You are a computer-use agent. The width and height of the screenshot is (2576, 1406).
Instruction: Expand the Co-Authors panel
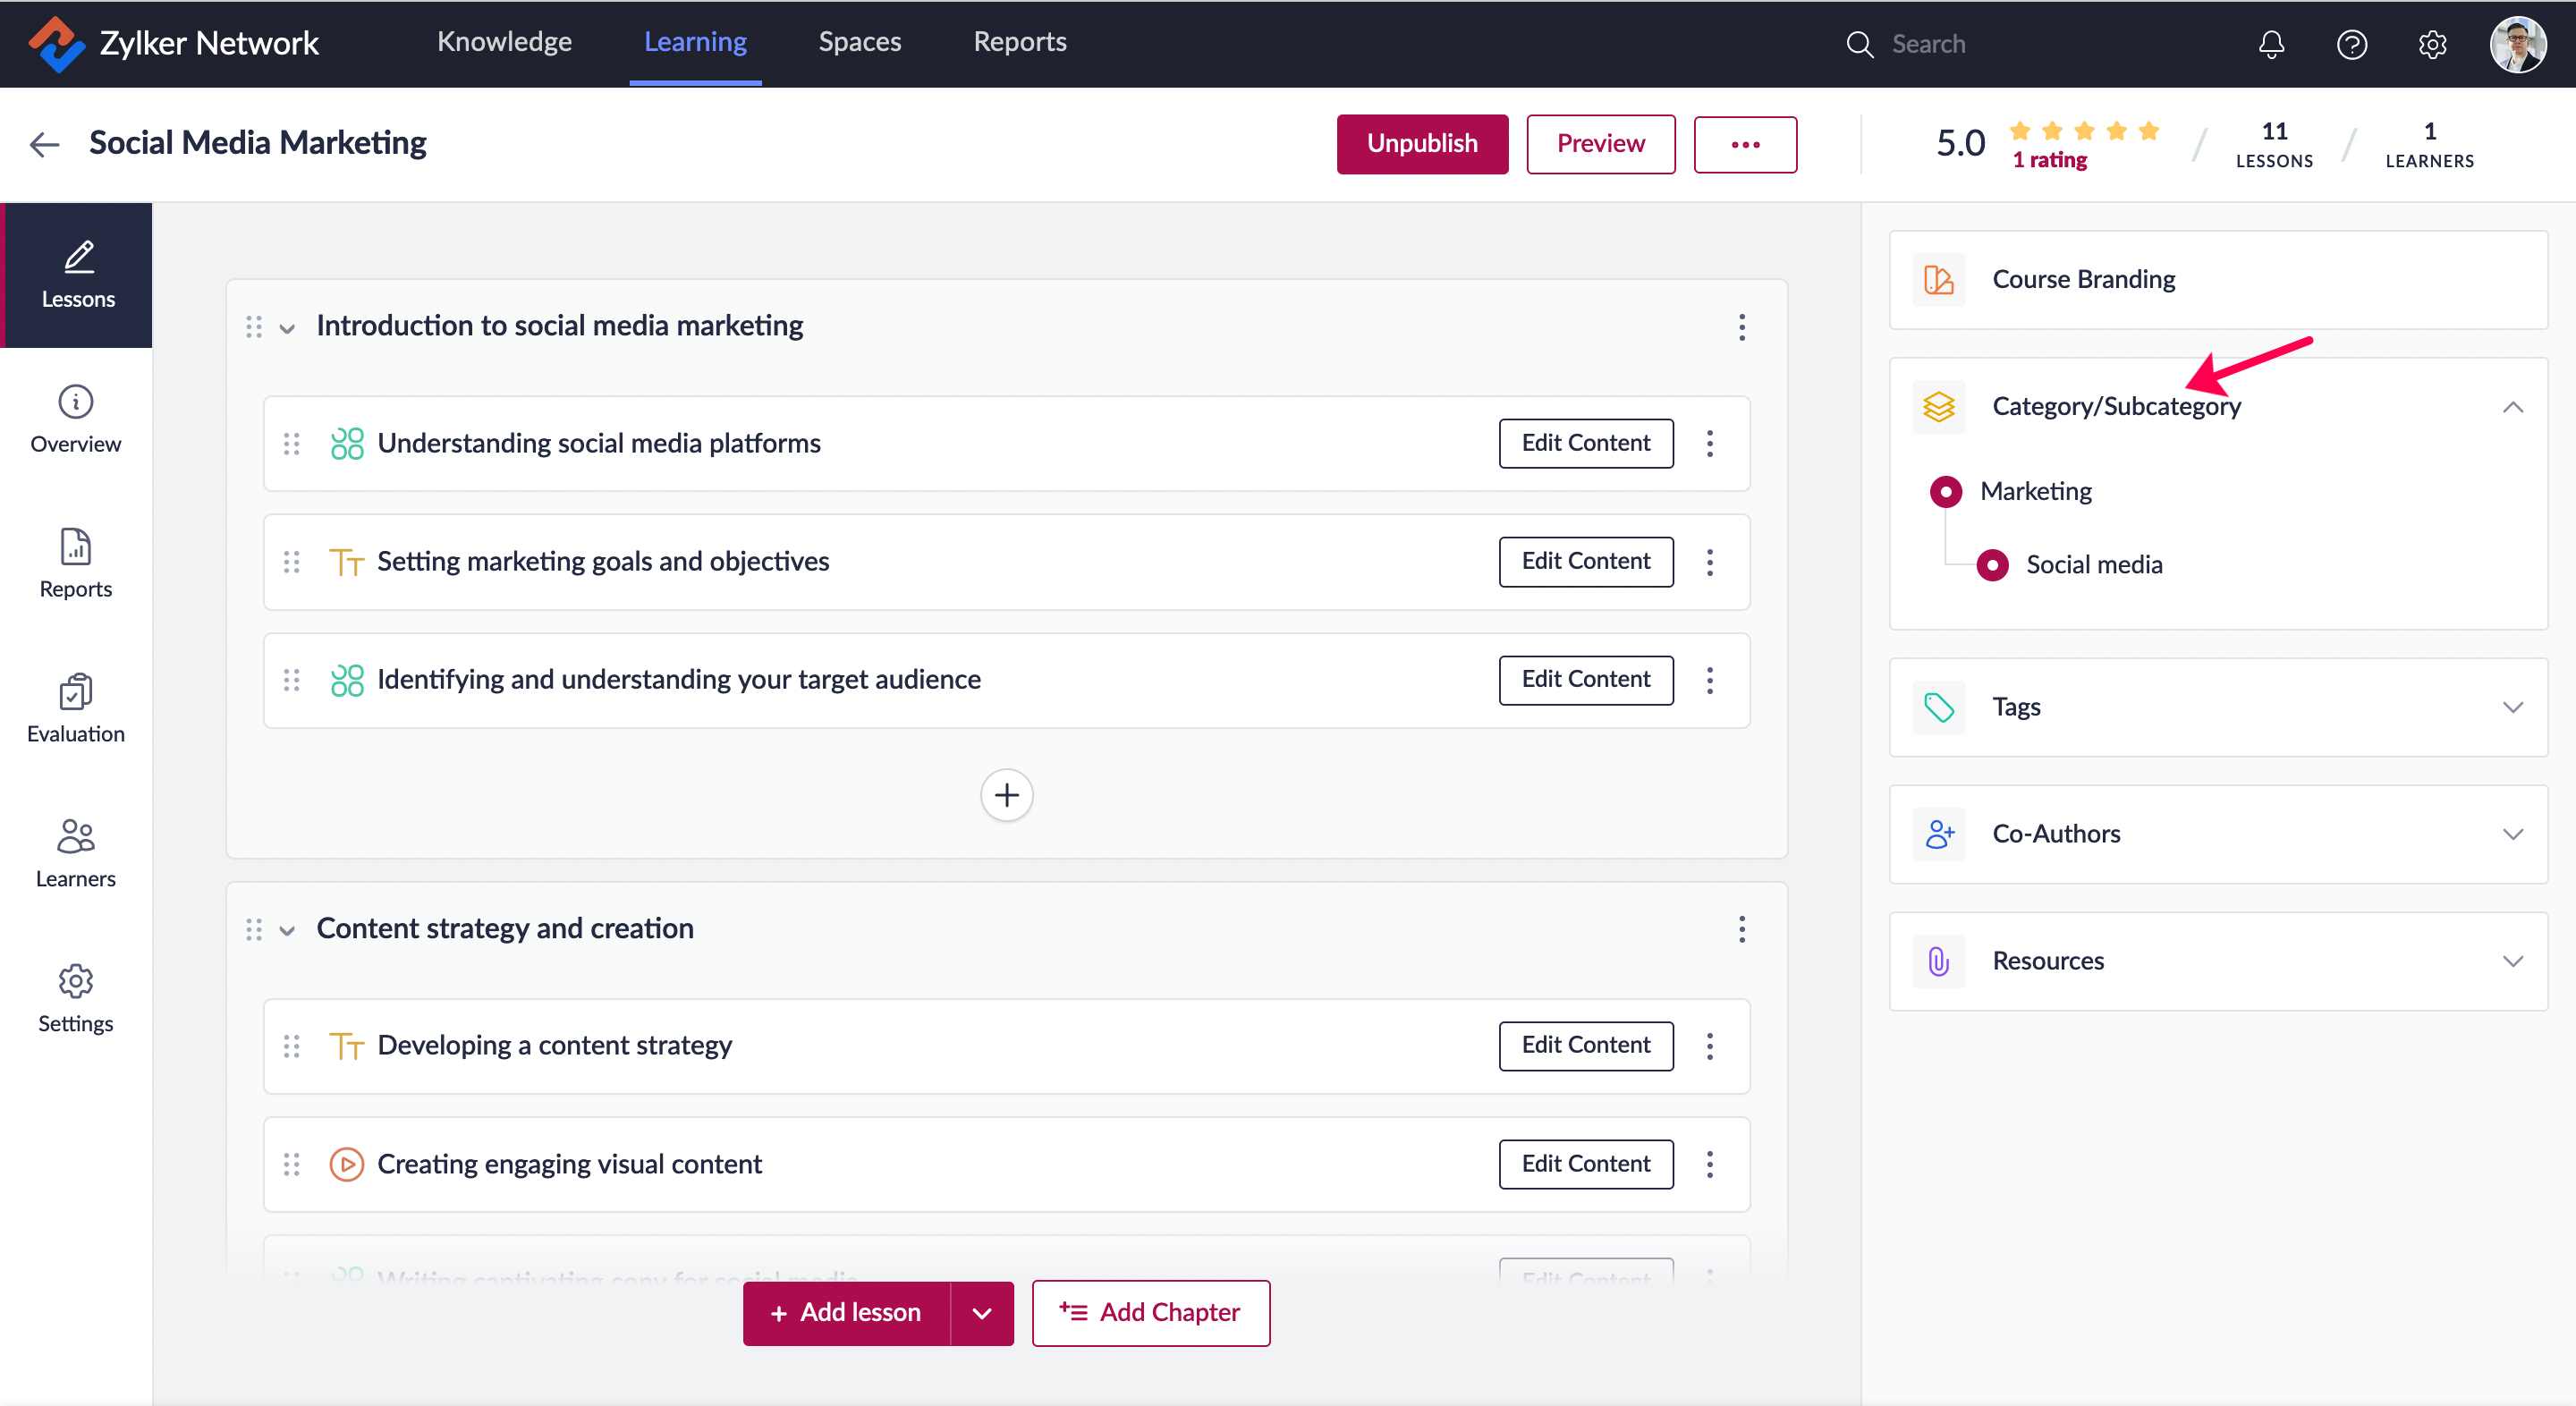coord(2512,834)
